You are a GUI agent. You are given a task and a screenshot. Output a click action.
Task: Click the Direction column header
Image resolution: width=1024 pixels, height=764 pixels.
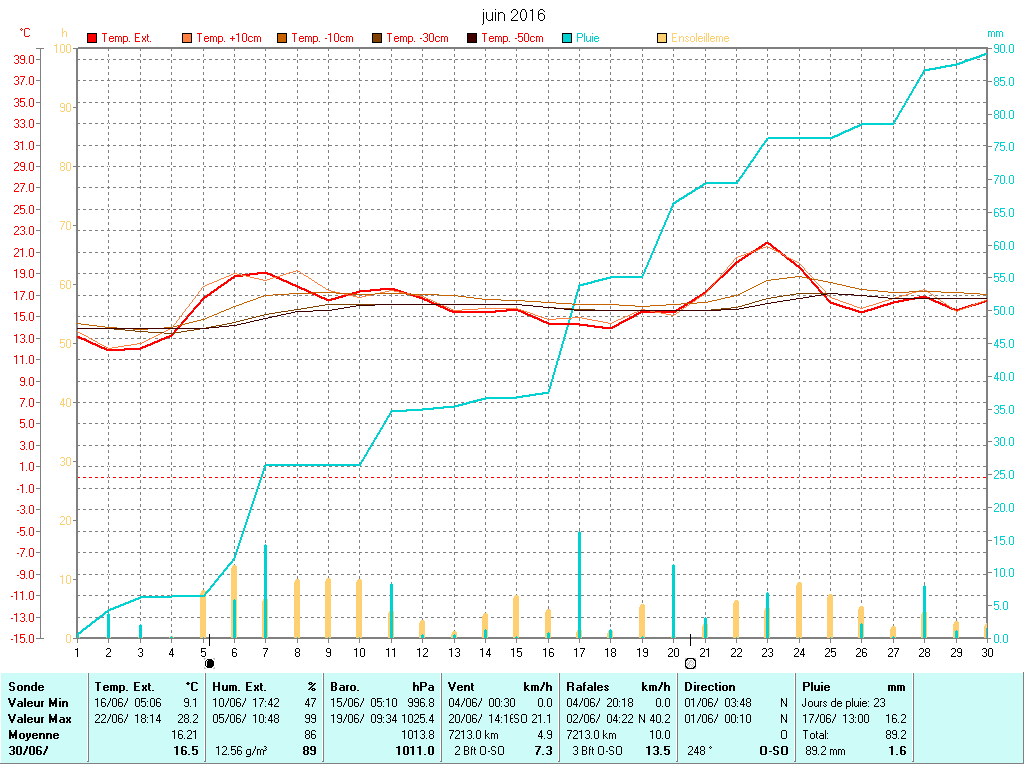710,687
